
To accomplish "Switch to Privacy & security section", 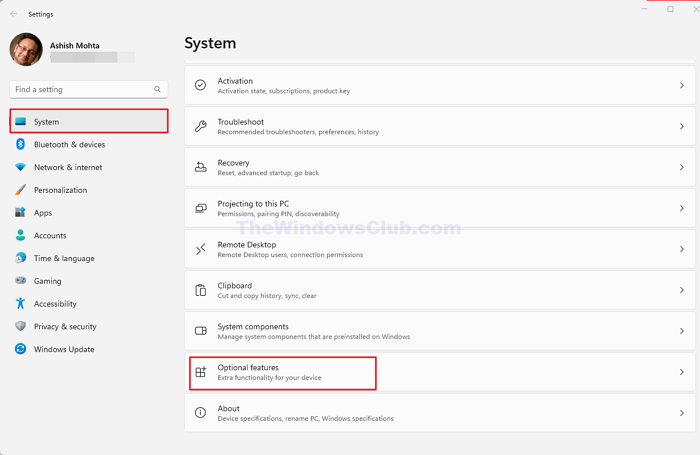I will click(65, 326).
